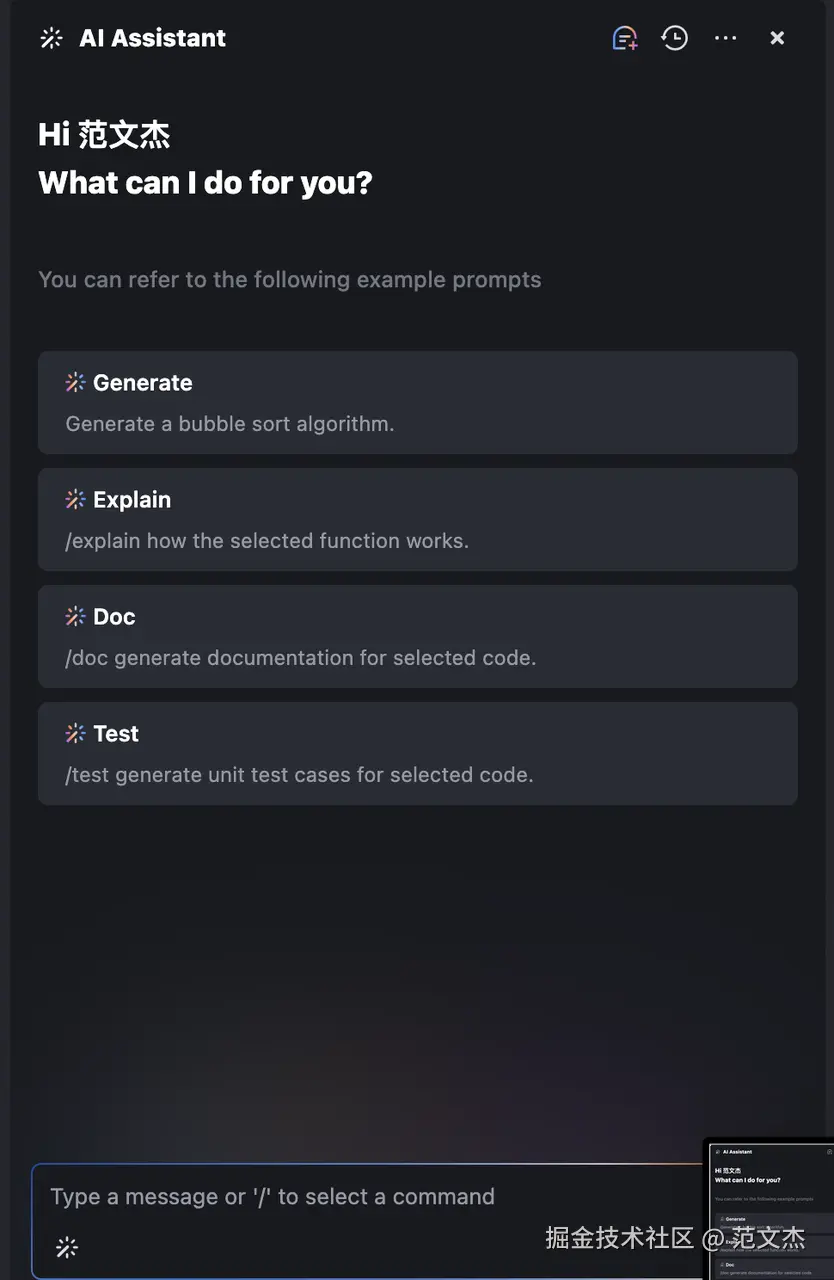Start a new chat session
834x1280 pixels.
point(625,38)
